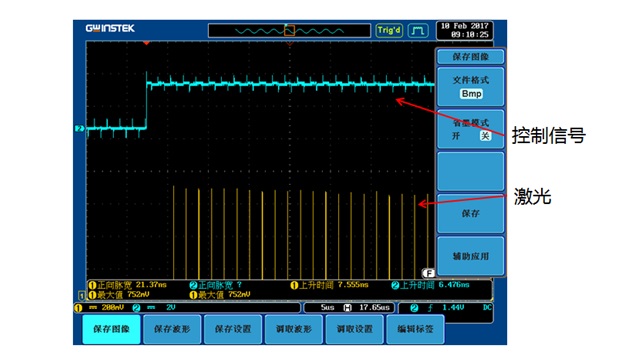Open the 保存波形 menu tab
Screen dimensions: 621x361
(x=172, y=329)
